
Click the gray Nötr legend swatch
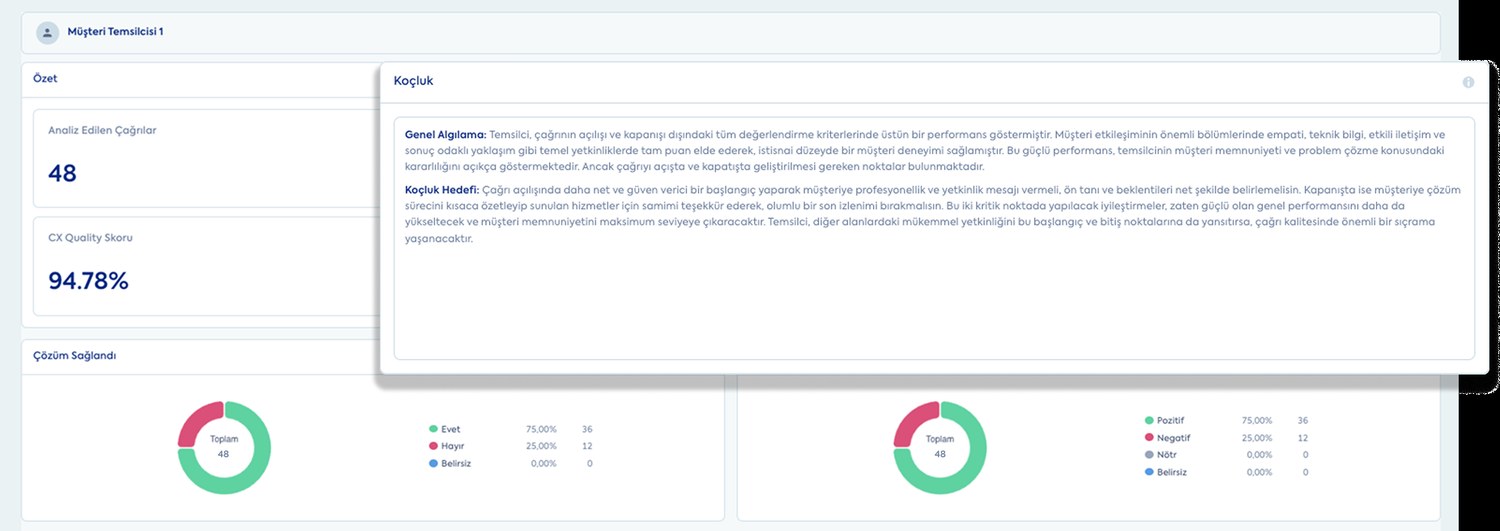click(x=1148, y=455)
